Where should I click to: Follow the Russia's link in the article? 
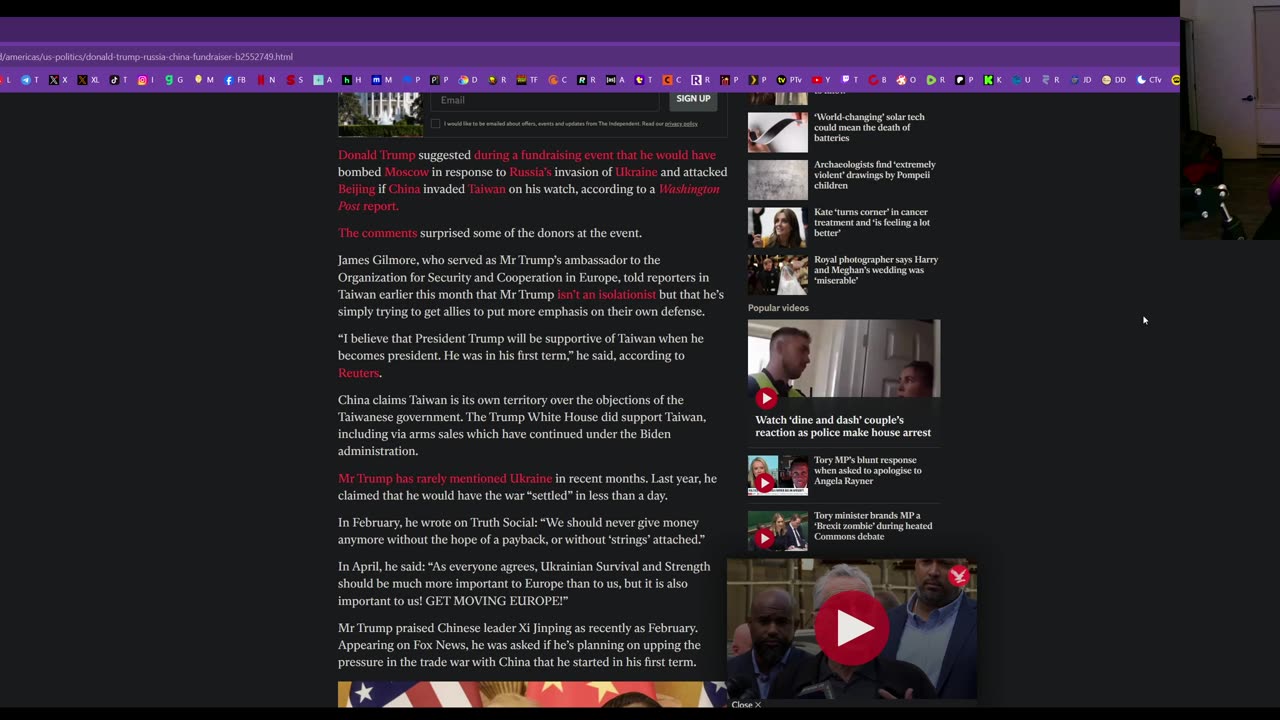coord(530,172)
